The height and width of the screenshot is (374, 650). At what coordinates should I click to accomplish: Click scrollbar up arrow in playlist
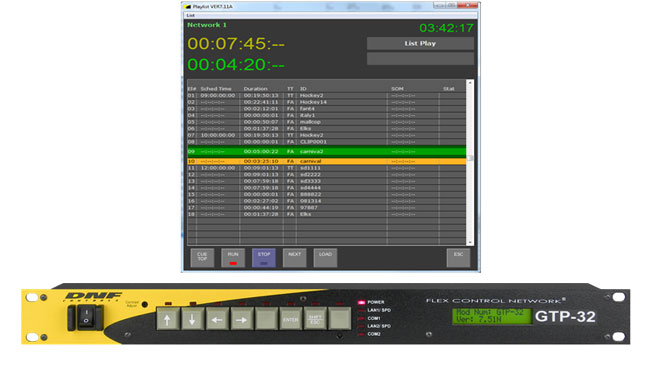coord(470,83)
